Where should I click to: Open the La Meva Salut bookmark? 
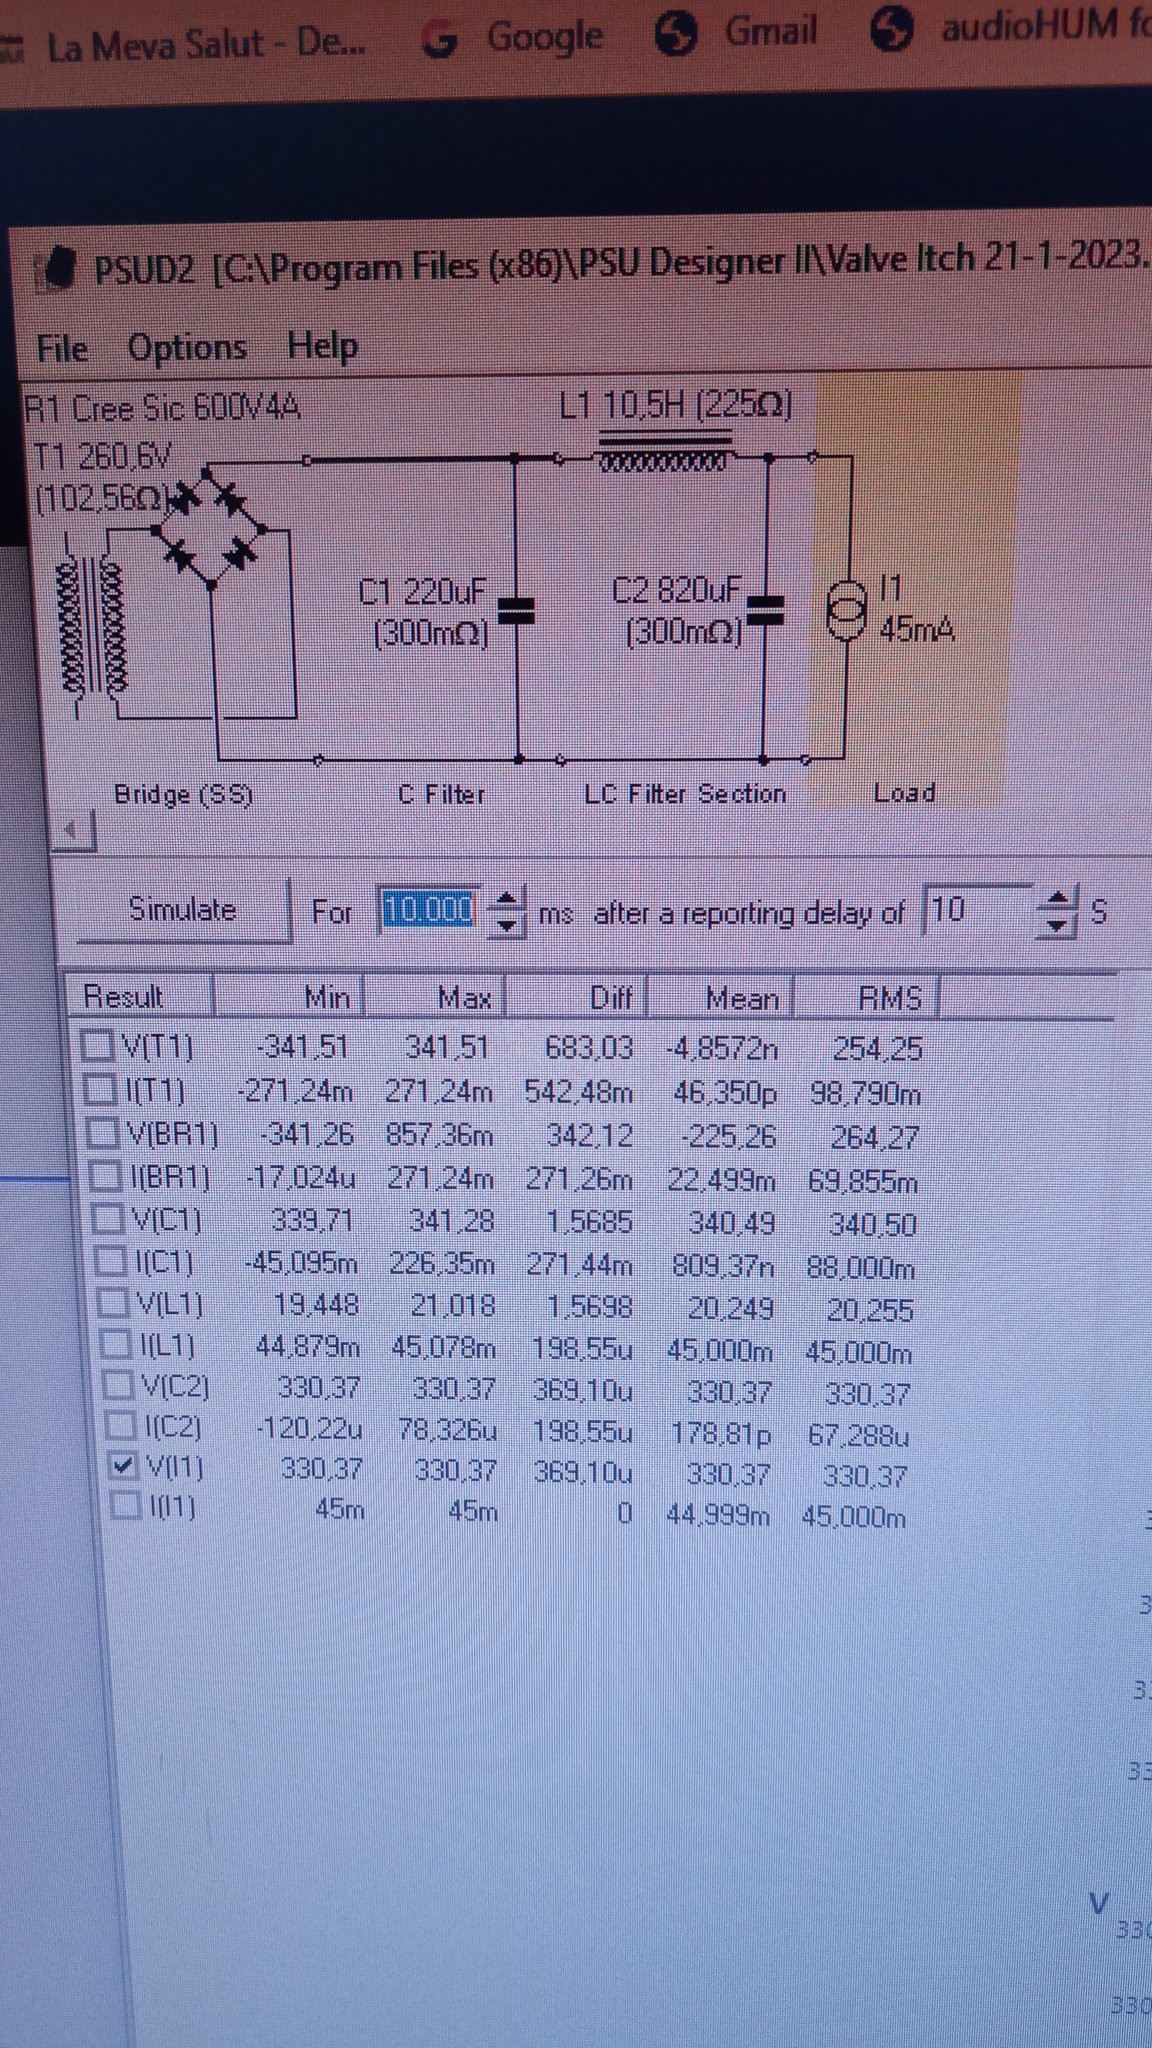(x=186, y=45)
